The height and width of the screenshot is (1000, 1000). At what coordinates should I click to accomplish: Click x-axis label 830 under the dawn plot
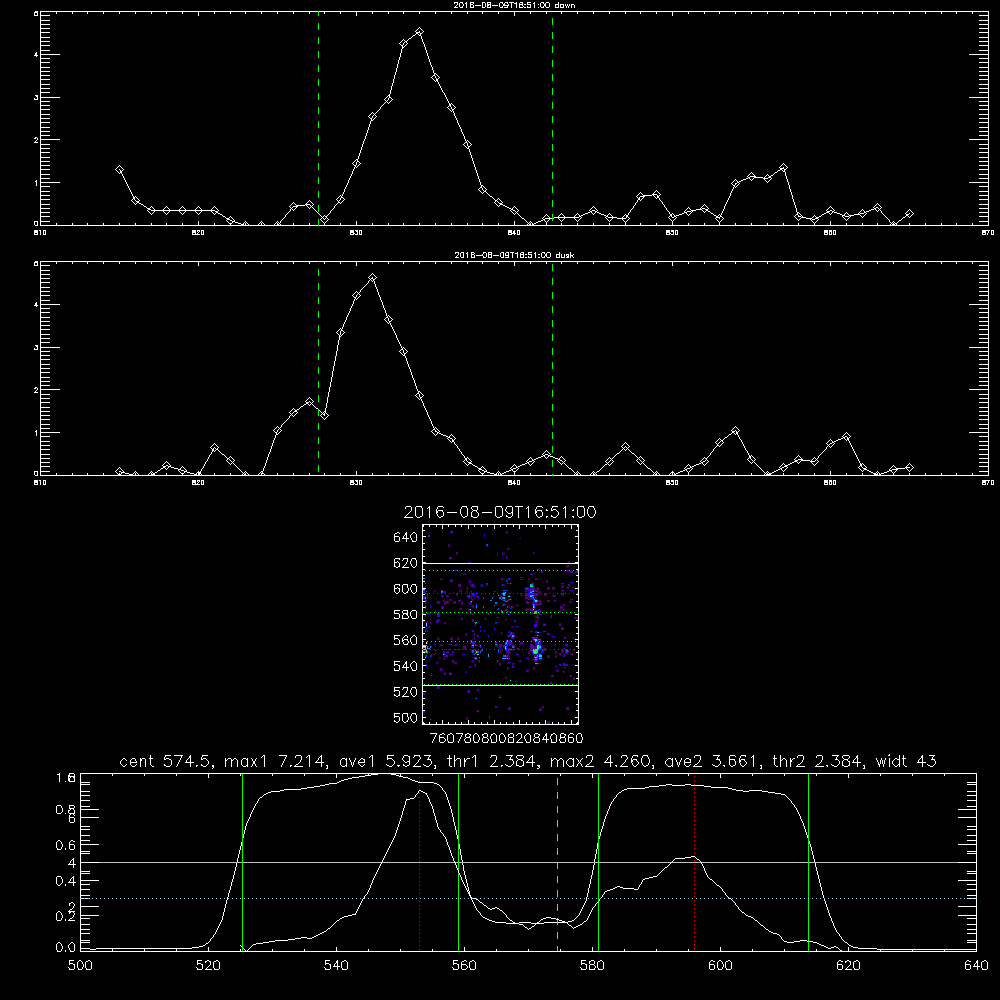coord(356,233)
